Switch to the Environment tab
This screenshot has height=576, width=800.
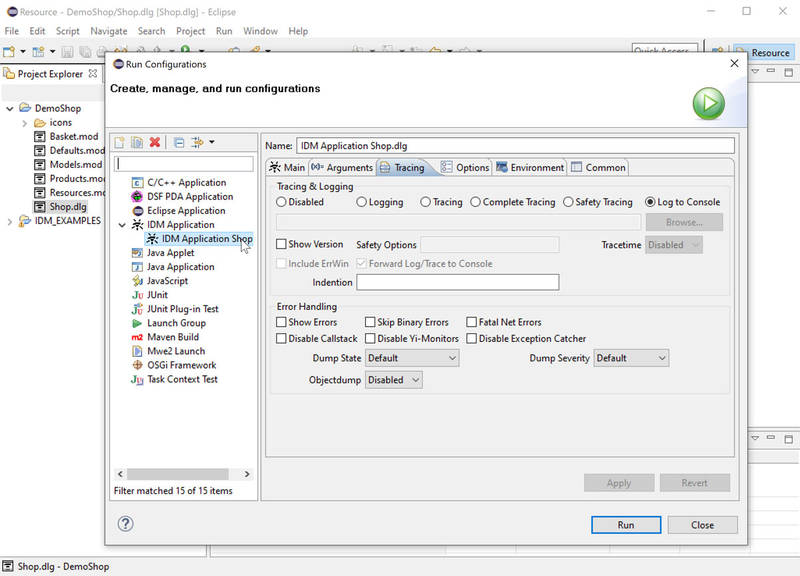pos(530,167)
